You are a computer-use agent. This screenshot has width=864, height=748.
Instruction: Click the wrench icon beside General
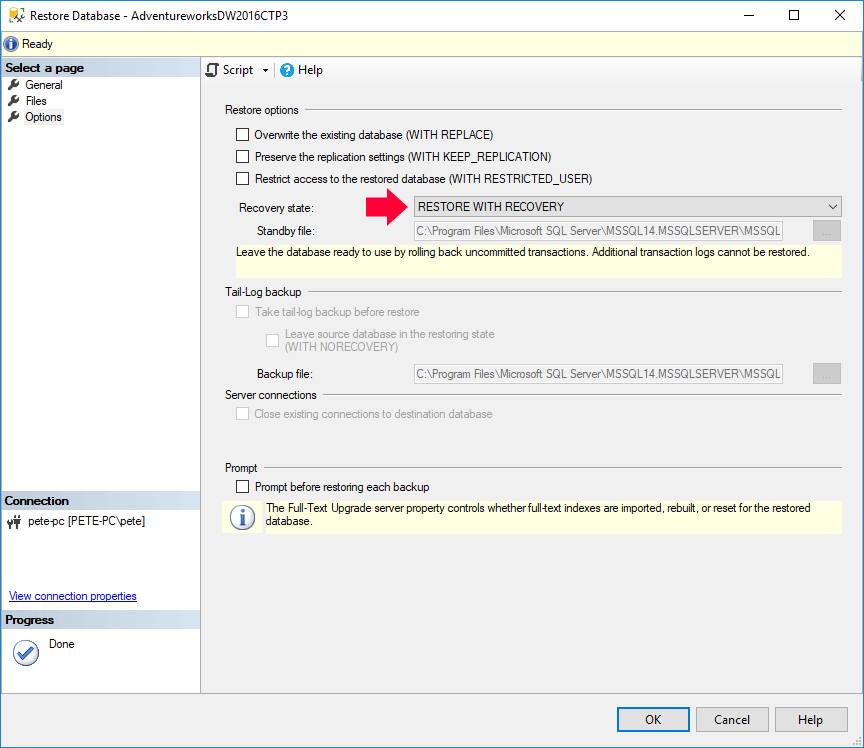click(x=14, y=84)
